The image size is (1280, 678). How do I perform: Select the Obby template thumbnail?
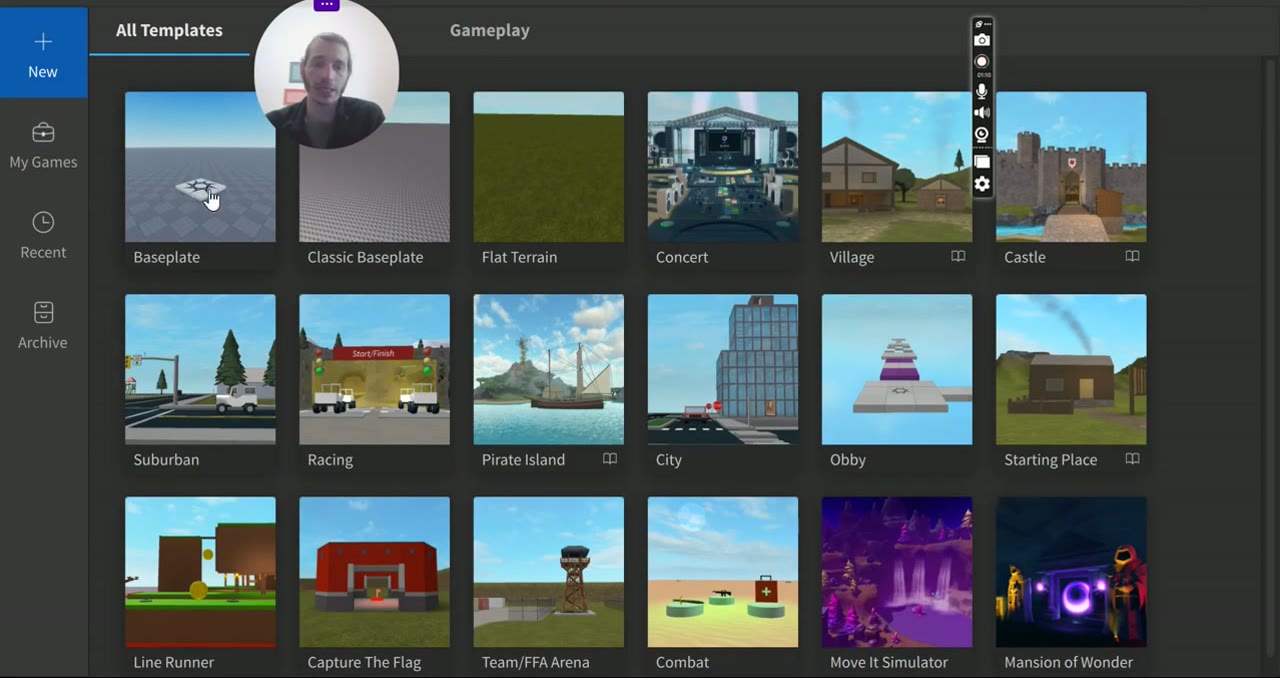pos(897,369)
